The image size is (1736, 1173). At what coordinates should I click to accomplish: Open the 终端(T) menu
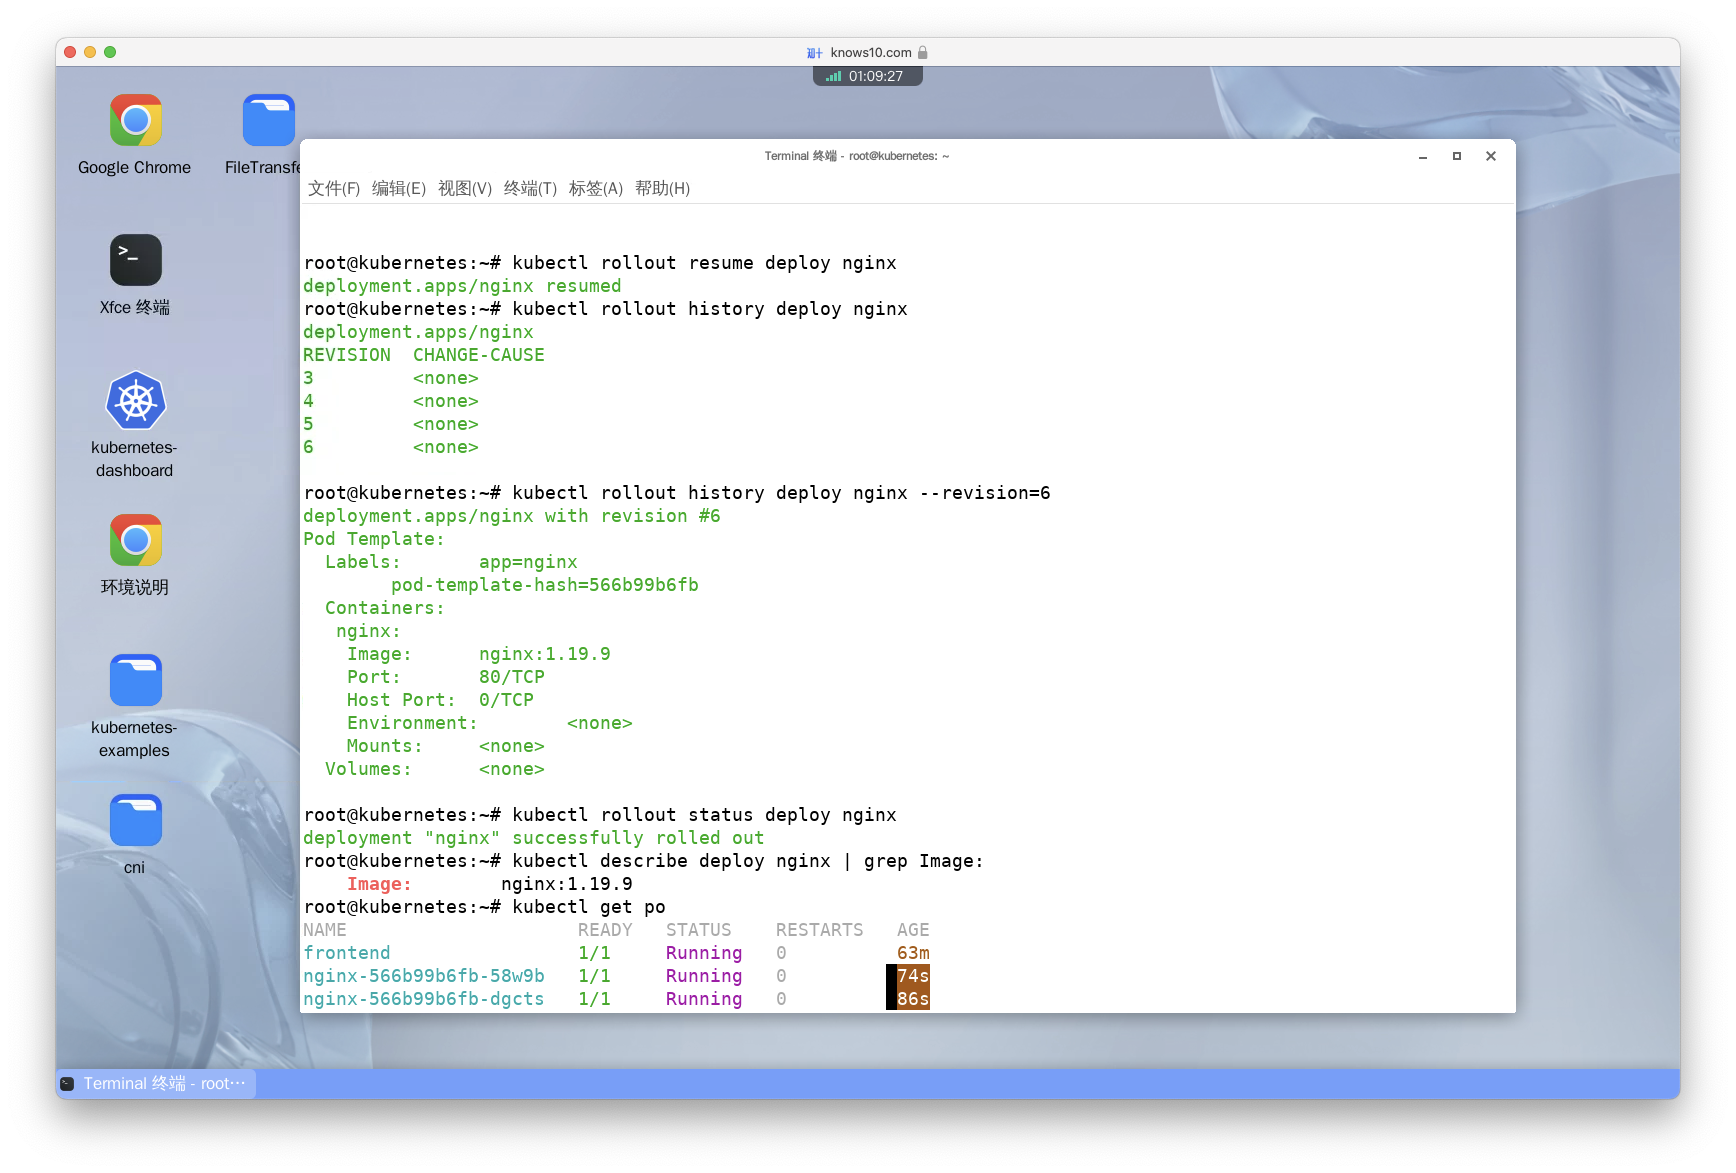tap(530, 189)
